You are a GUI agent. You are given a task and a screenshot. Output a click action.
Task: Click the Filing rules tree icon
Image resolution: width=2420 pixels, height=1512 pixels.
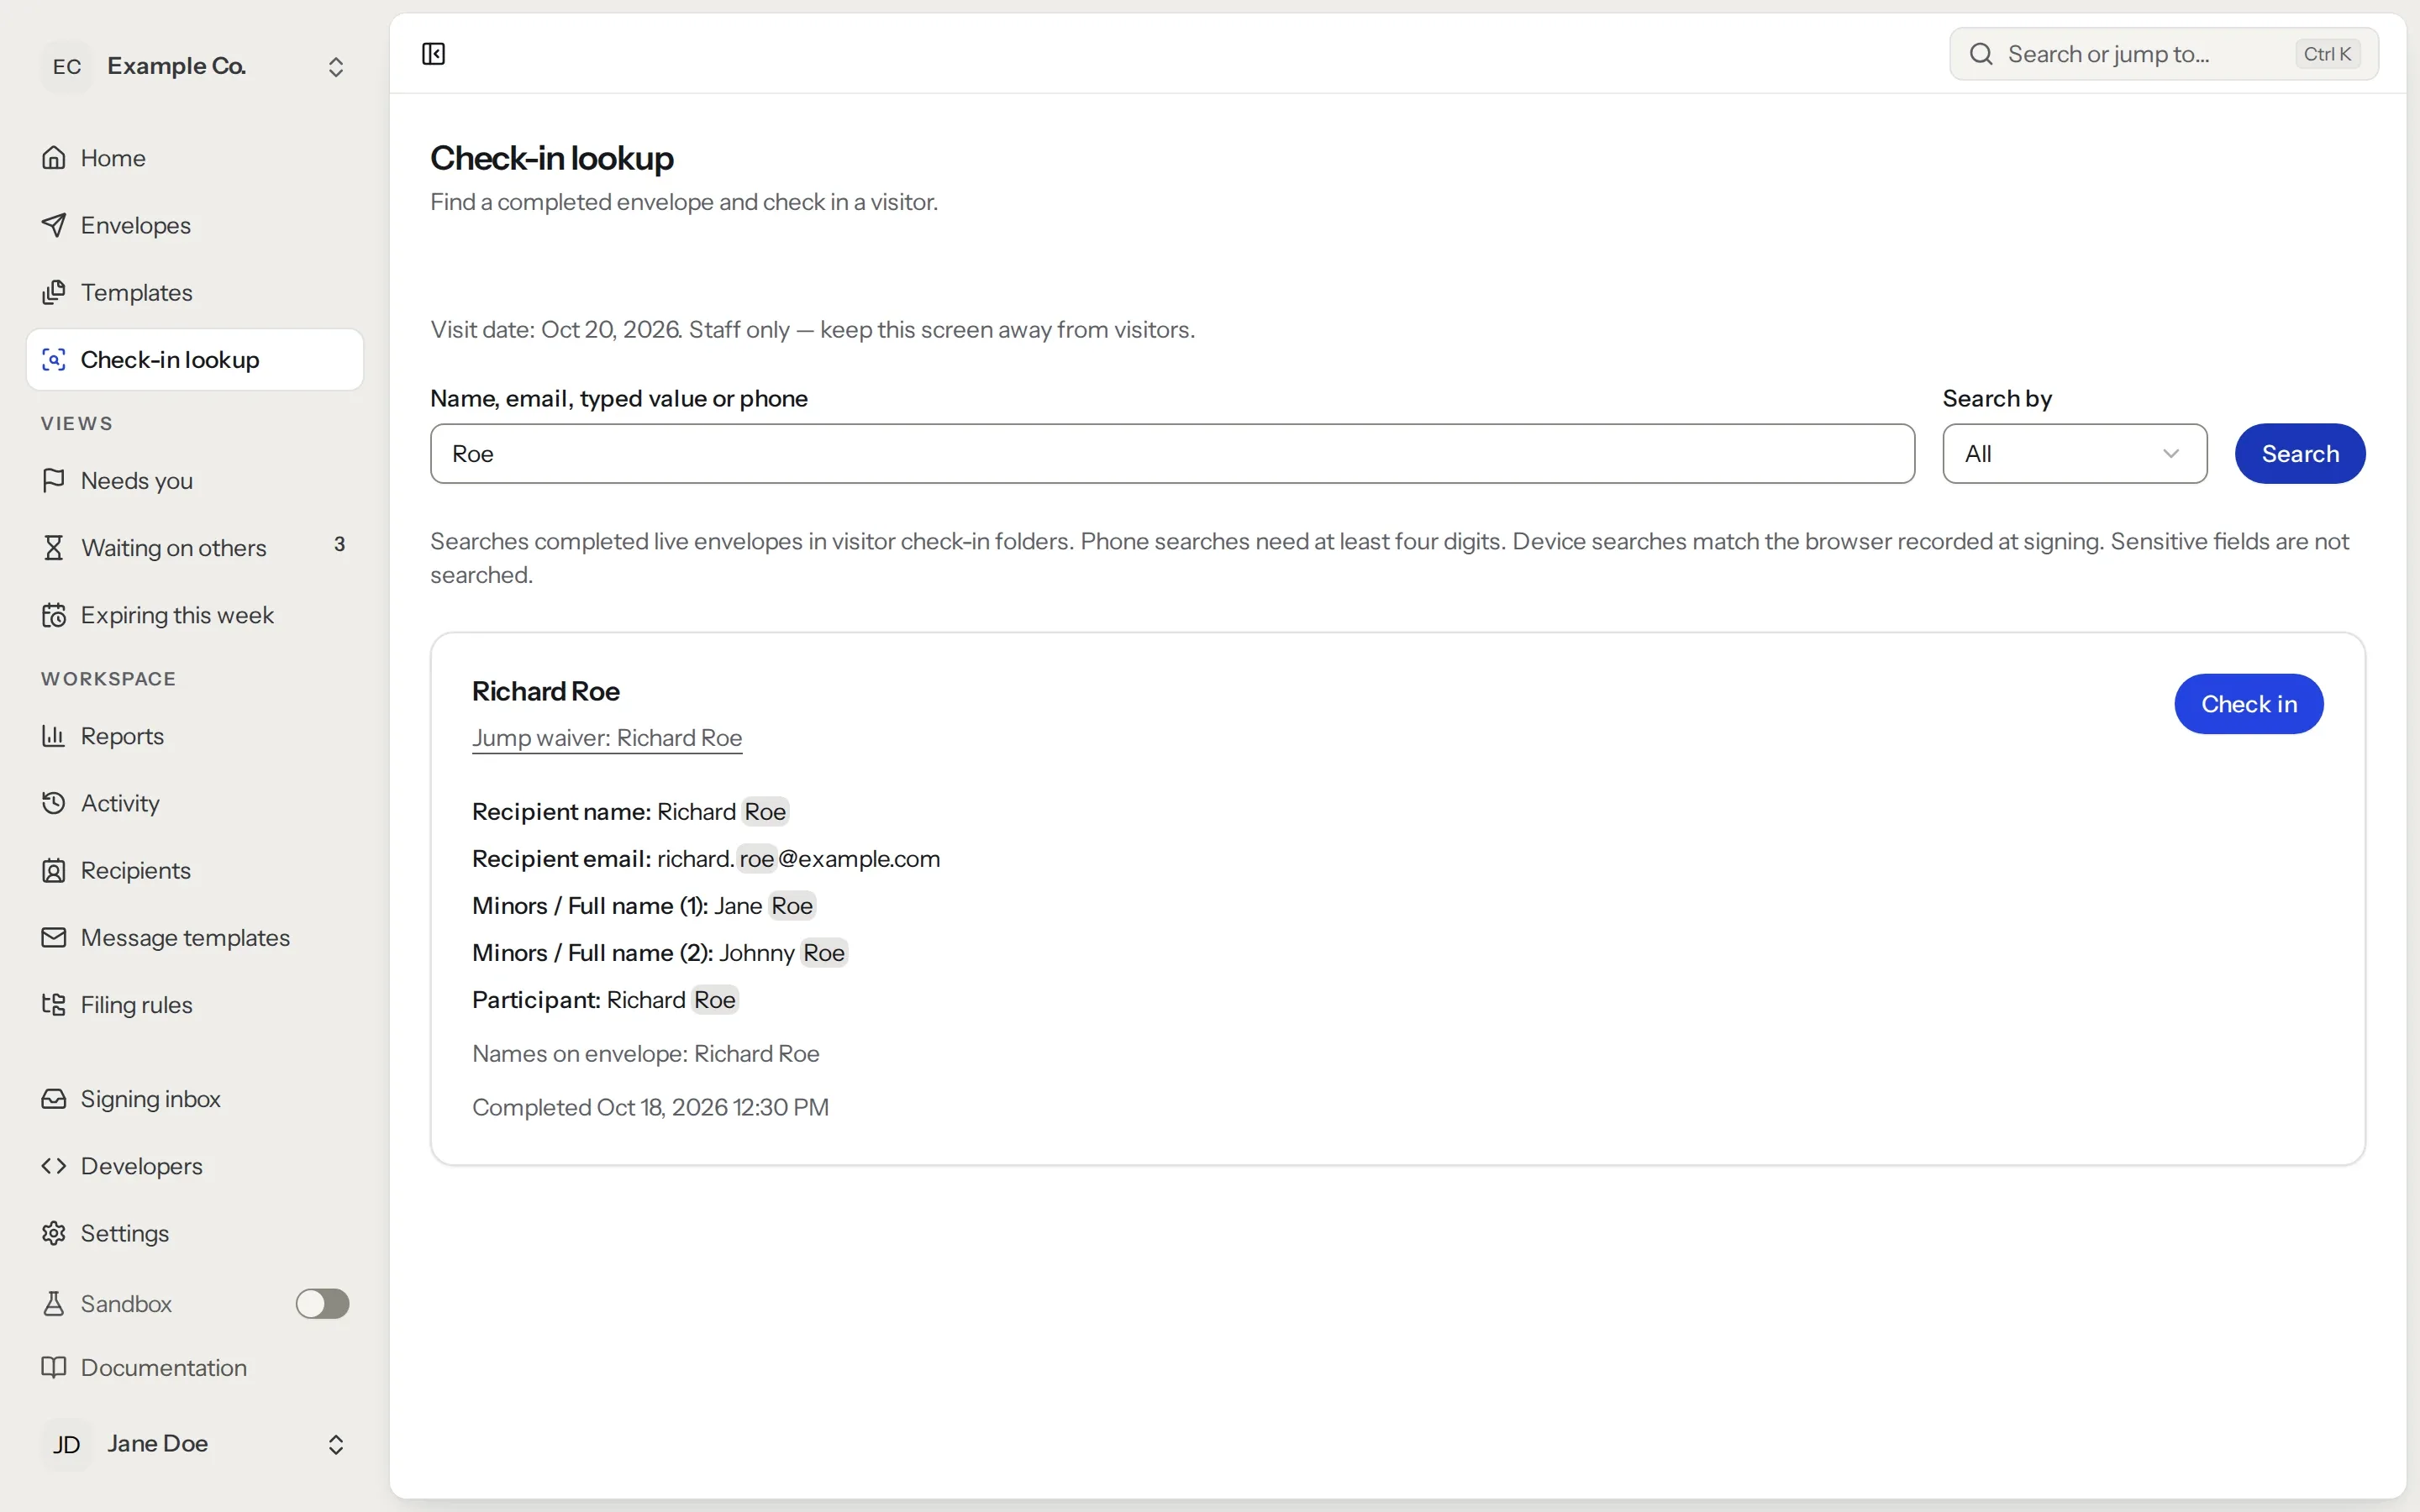(54, 1004)
